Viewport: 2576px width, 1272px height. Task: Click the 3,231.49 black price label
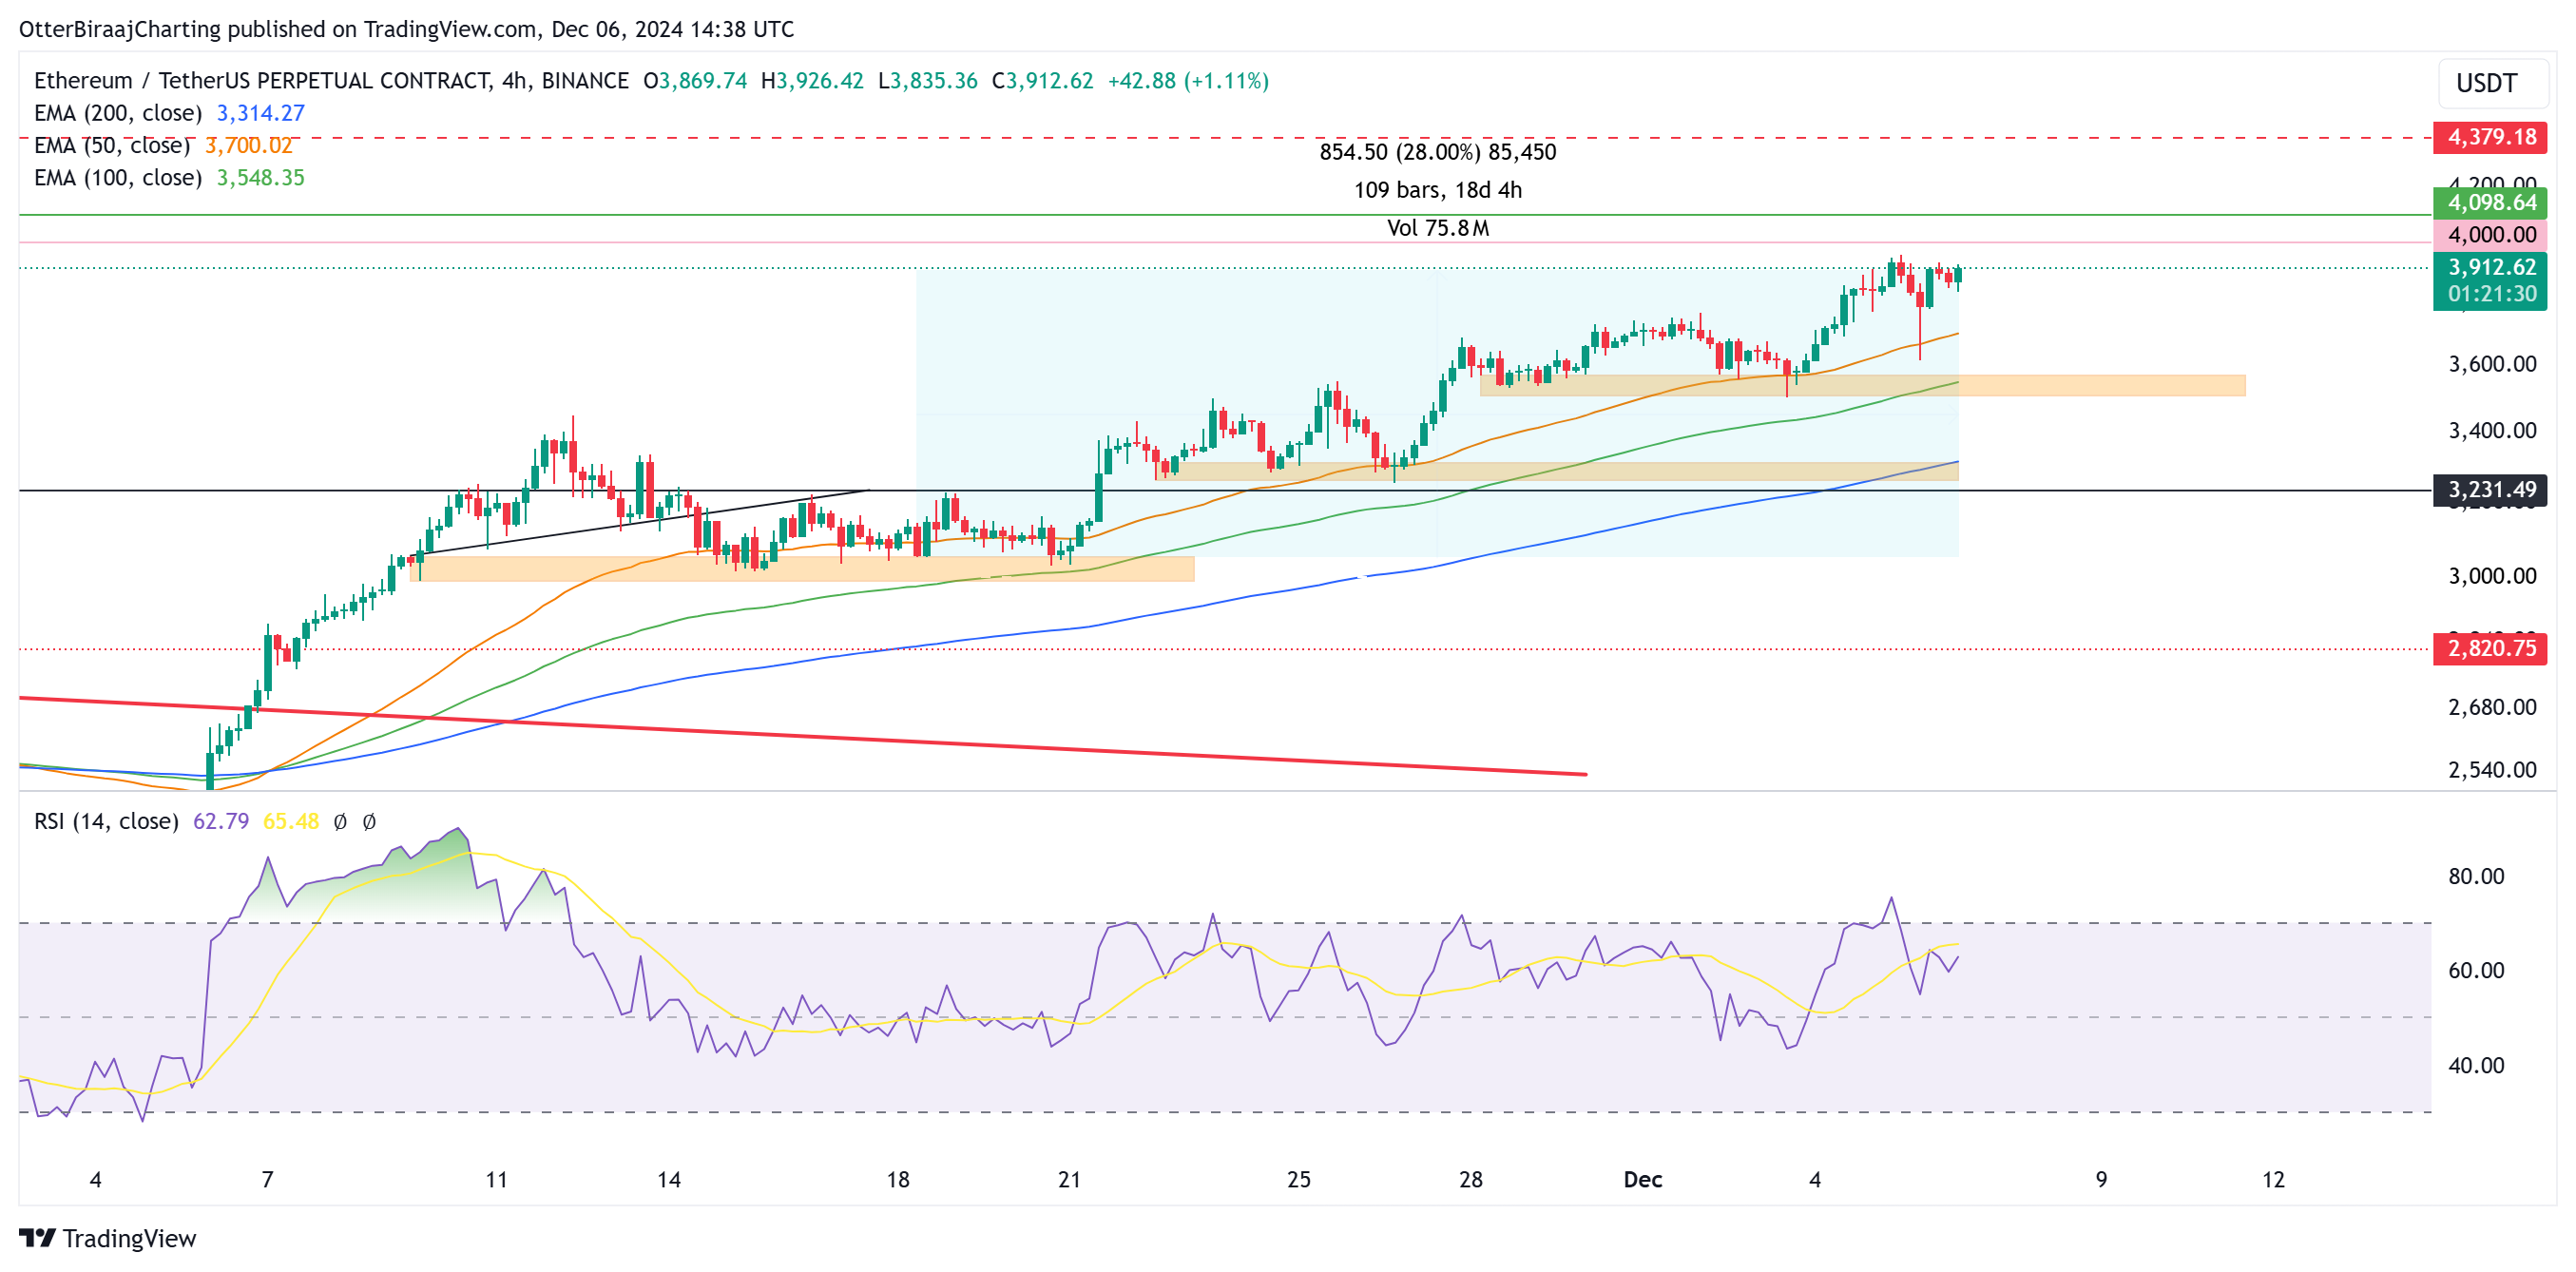point(2491,491)
